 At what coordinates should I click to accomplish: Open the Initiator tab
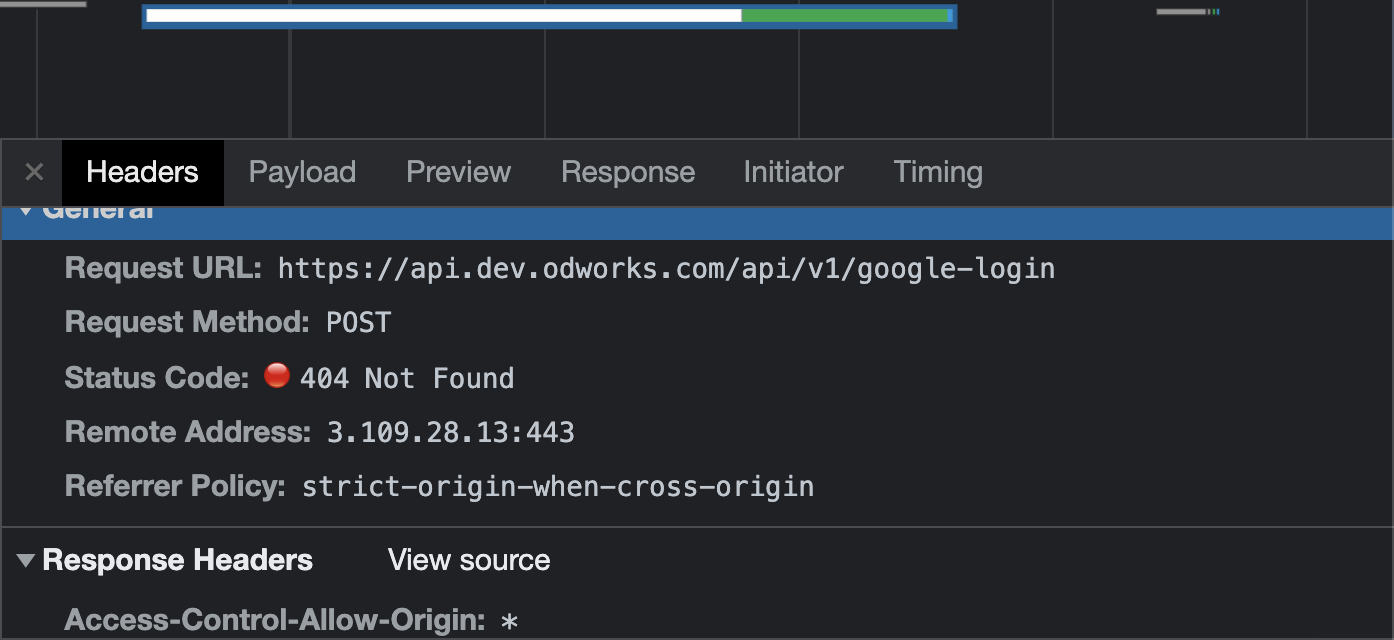coord(793,172)
